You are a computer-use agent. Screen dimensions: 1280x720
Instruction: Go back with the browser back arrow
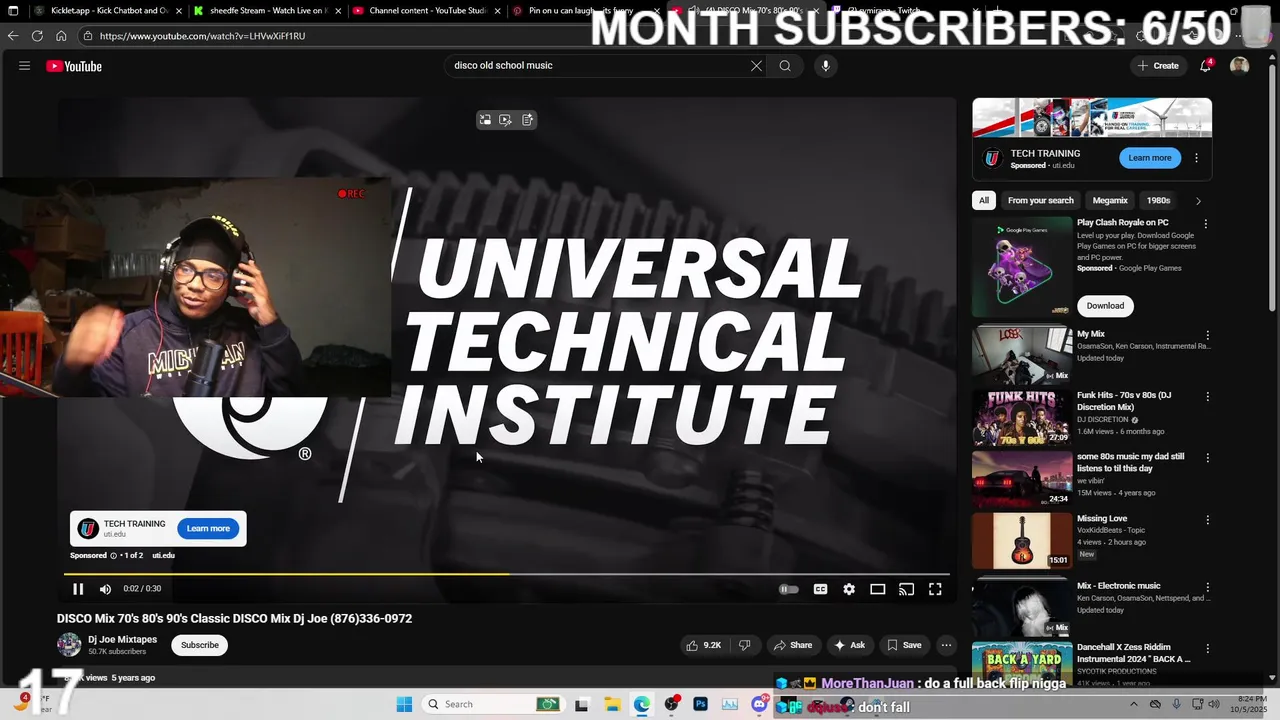pyautogui.click(x=12, y=35)
